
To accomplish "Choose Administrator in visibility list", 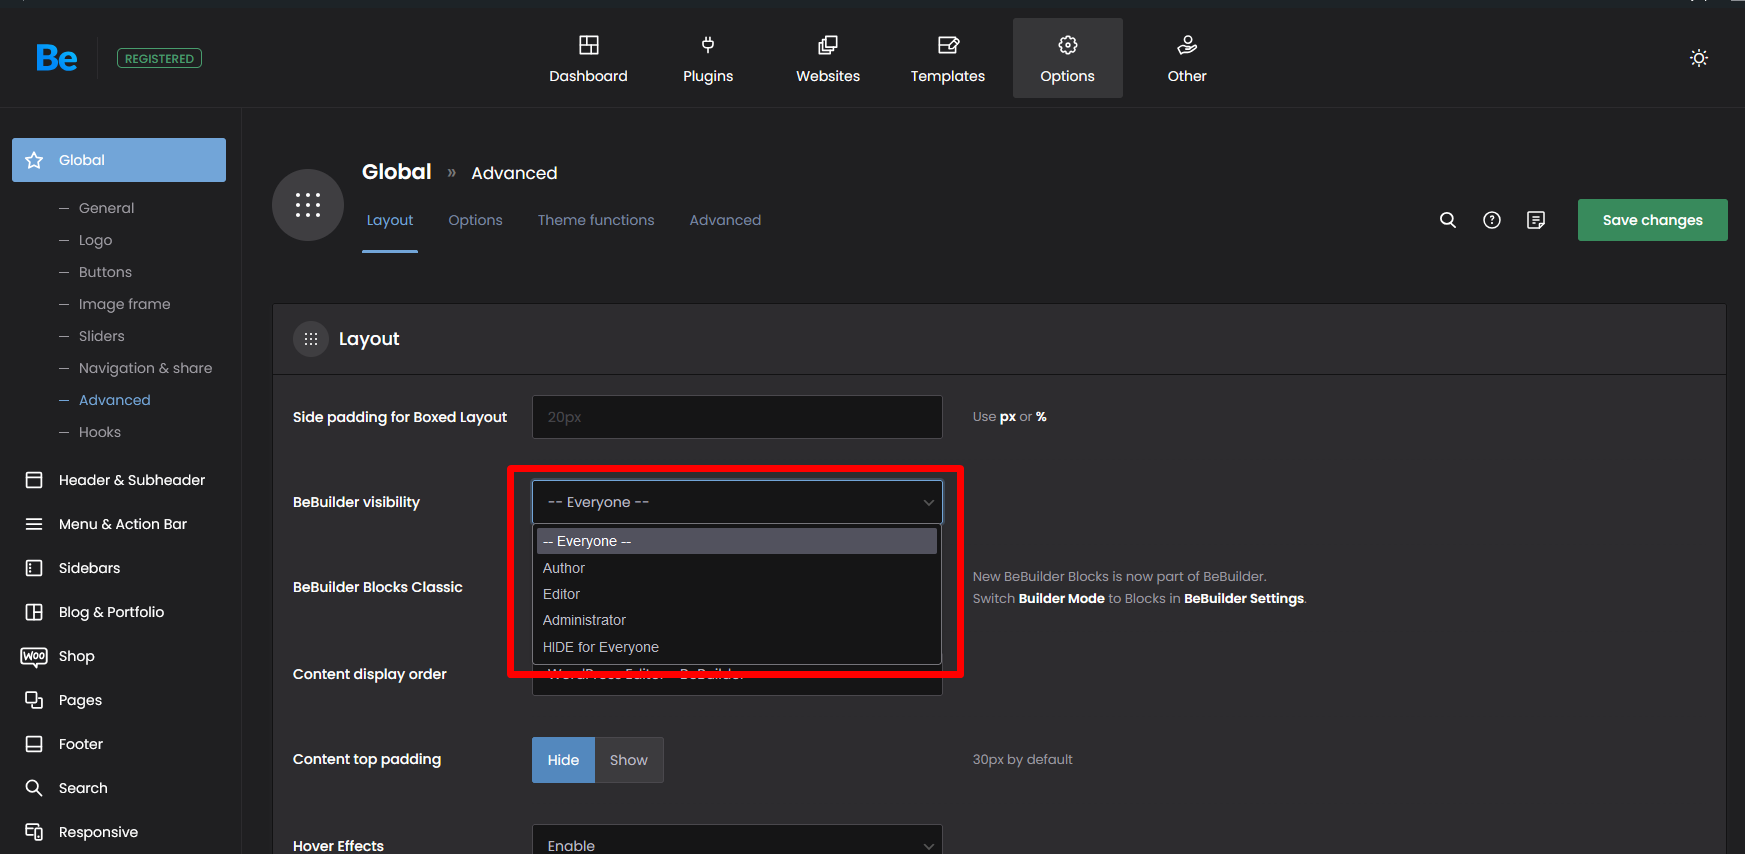I will click(737, 620).
